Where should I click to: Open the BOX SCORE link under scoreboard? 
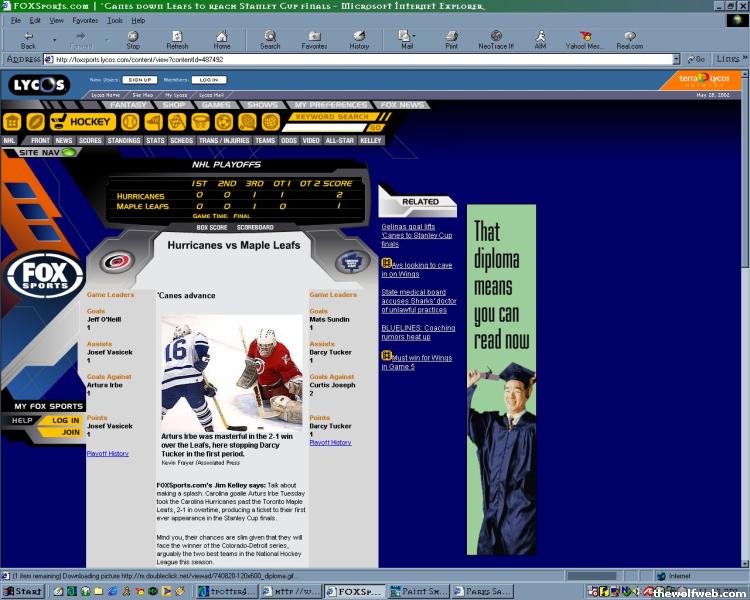coord(212,228)
